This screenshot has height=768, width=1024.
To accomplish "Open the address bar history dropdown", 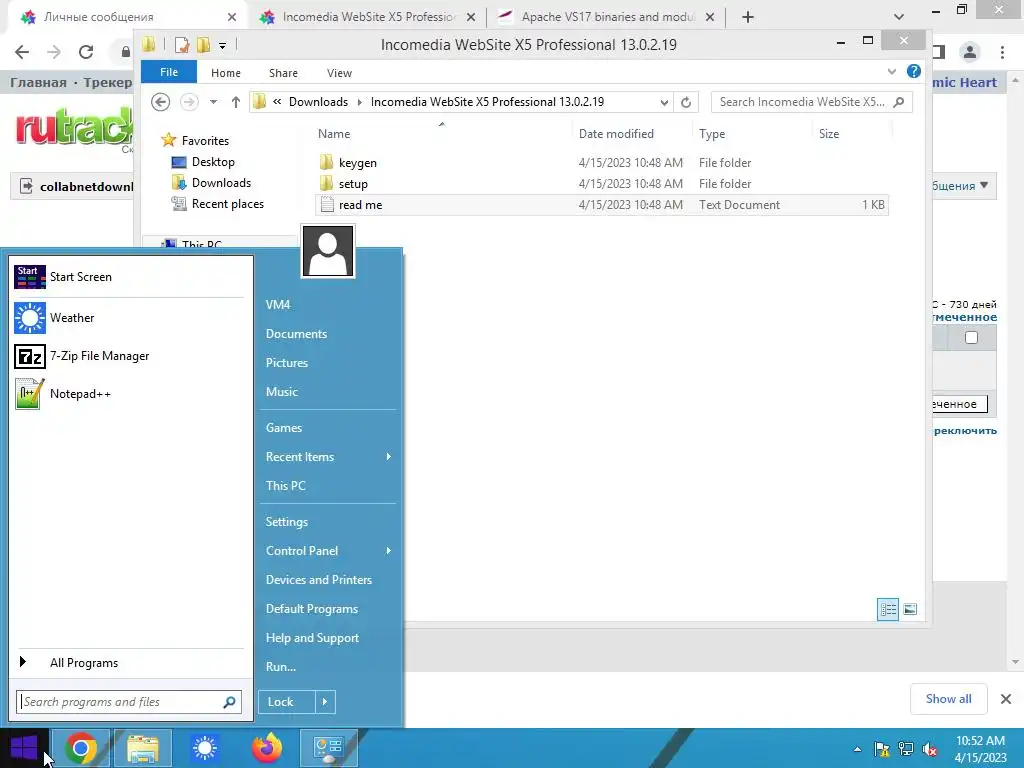I will [x=664, y=103].
